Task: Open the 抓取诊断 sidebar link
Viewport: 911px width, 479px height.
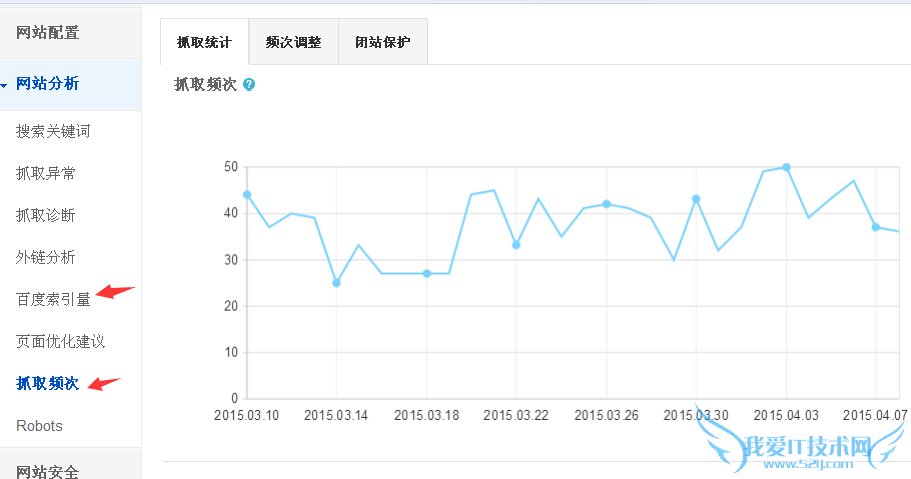Action: 45,215
